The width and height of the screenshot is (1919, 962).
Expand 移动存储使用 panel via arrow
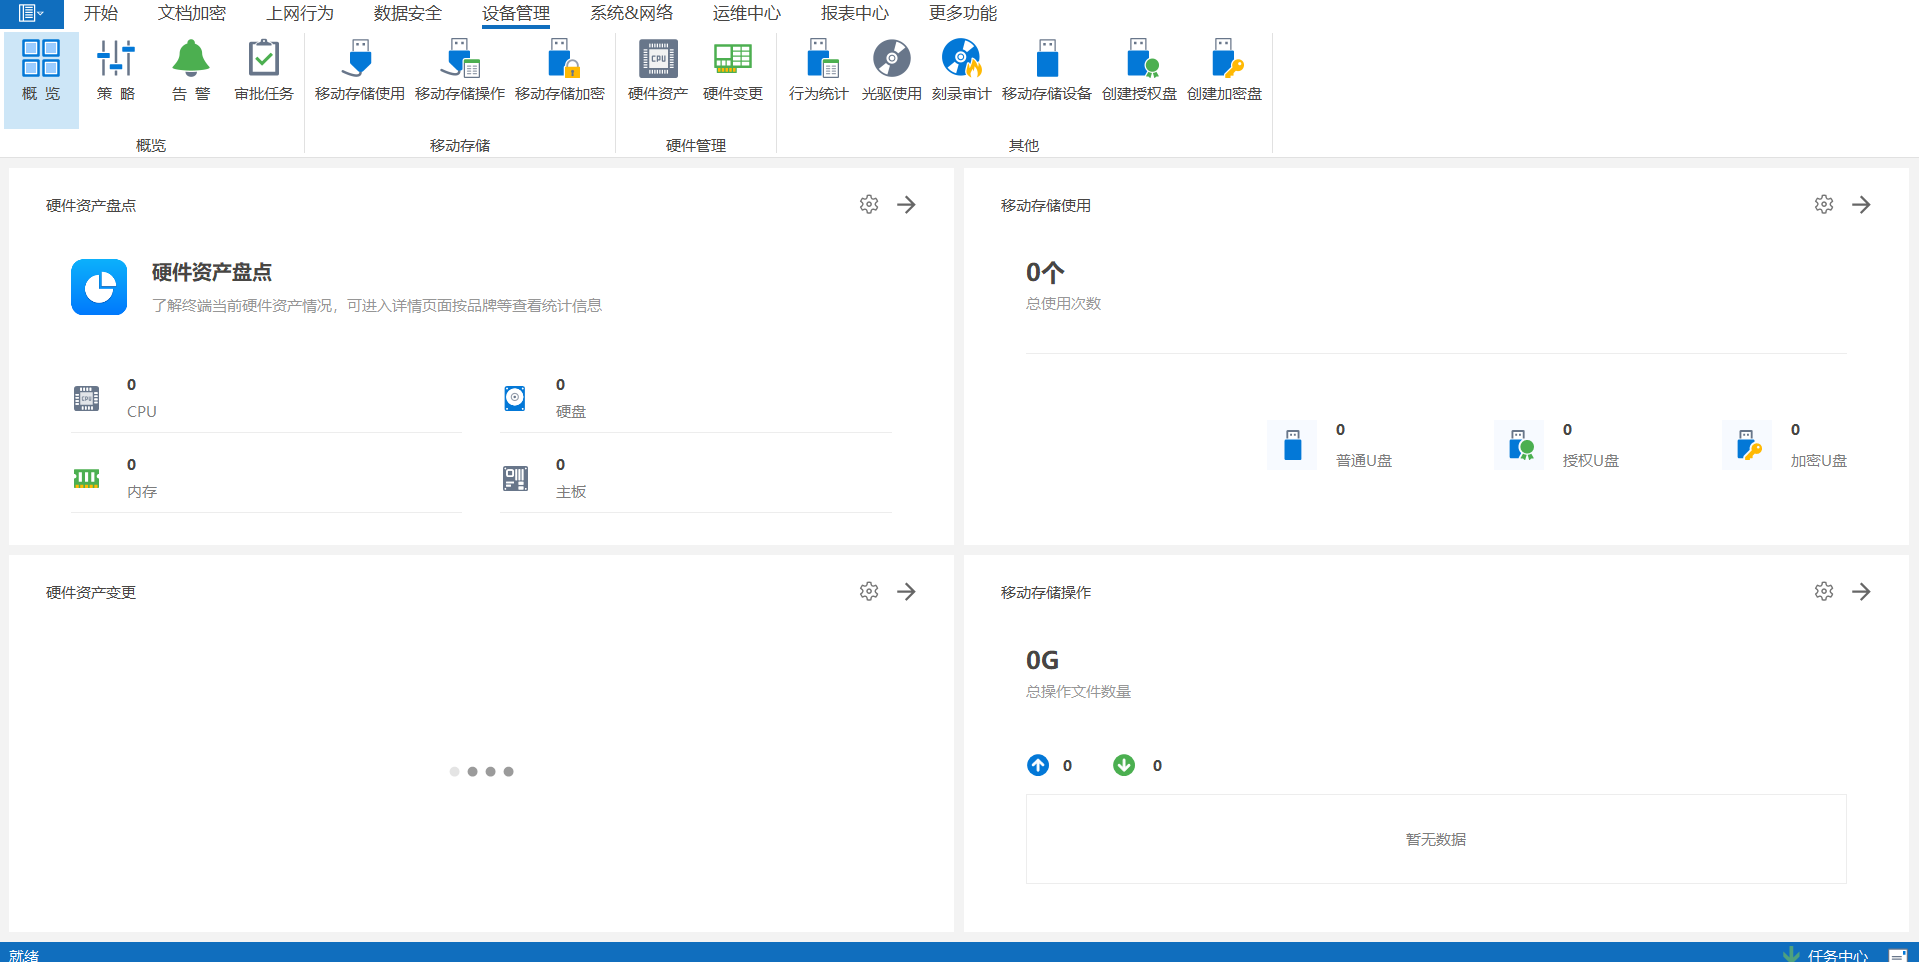1861,204
